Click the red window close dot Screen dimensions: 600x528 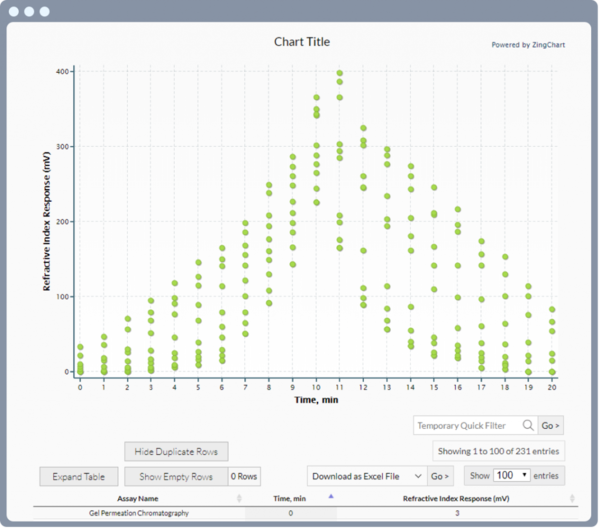pyautogui.click(x=13, y=12)
